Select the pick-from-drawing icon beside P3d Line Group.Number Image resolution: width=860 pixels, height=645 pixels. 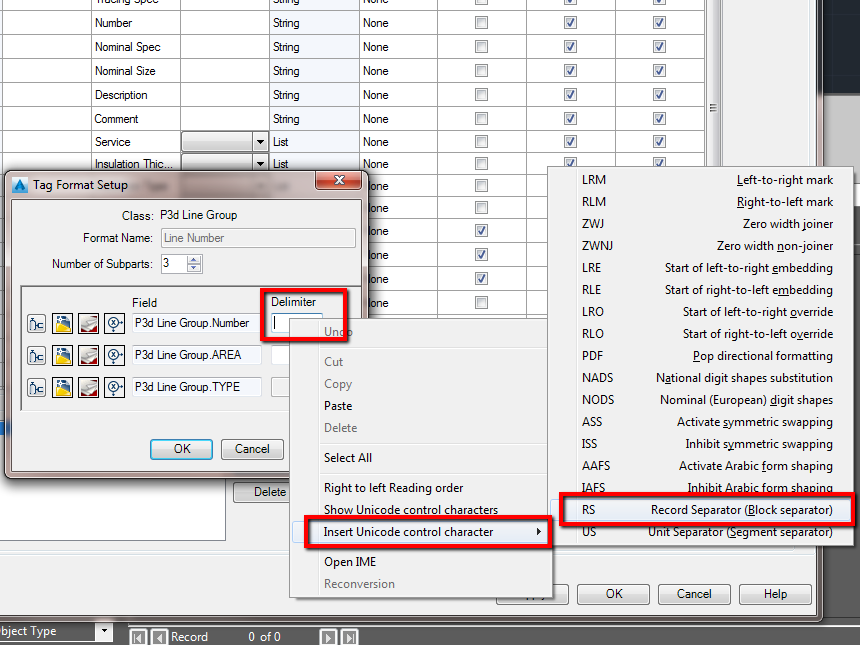[36, 323]
